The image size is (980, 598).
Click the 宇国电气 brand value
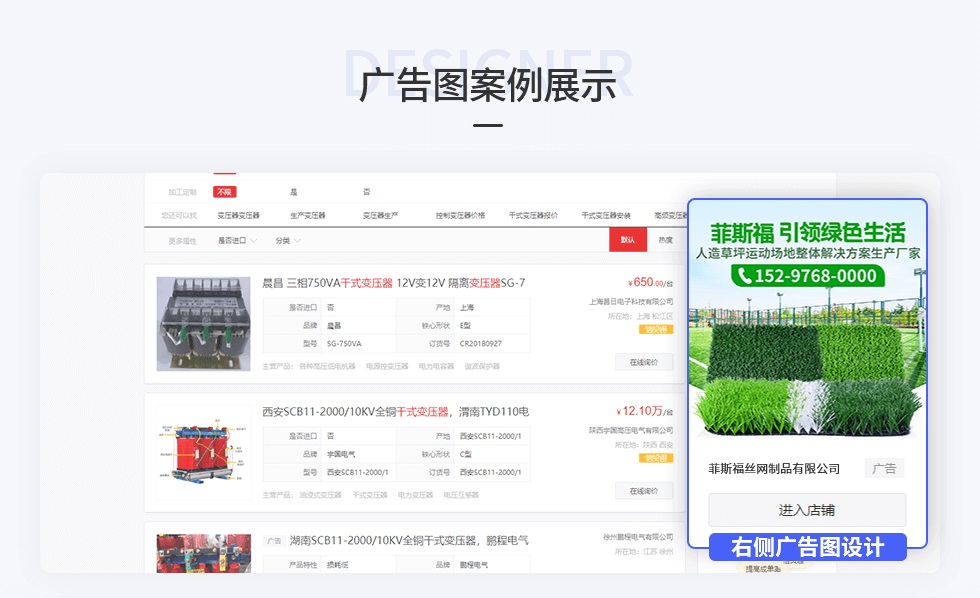(x=341, y=454)
